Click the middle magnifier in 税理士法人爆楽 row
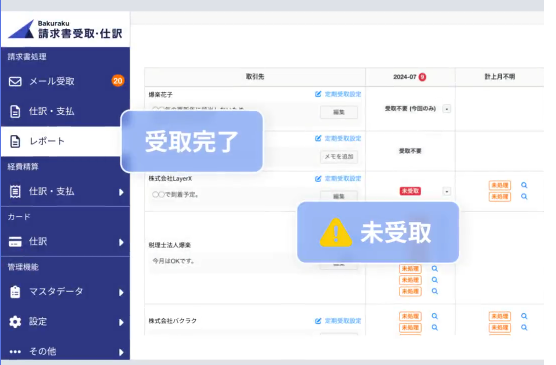This screenshot has height=365, width=556. [435, 280]
